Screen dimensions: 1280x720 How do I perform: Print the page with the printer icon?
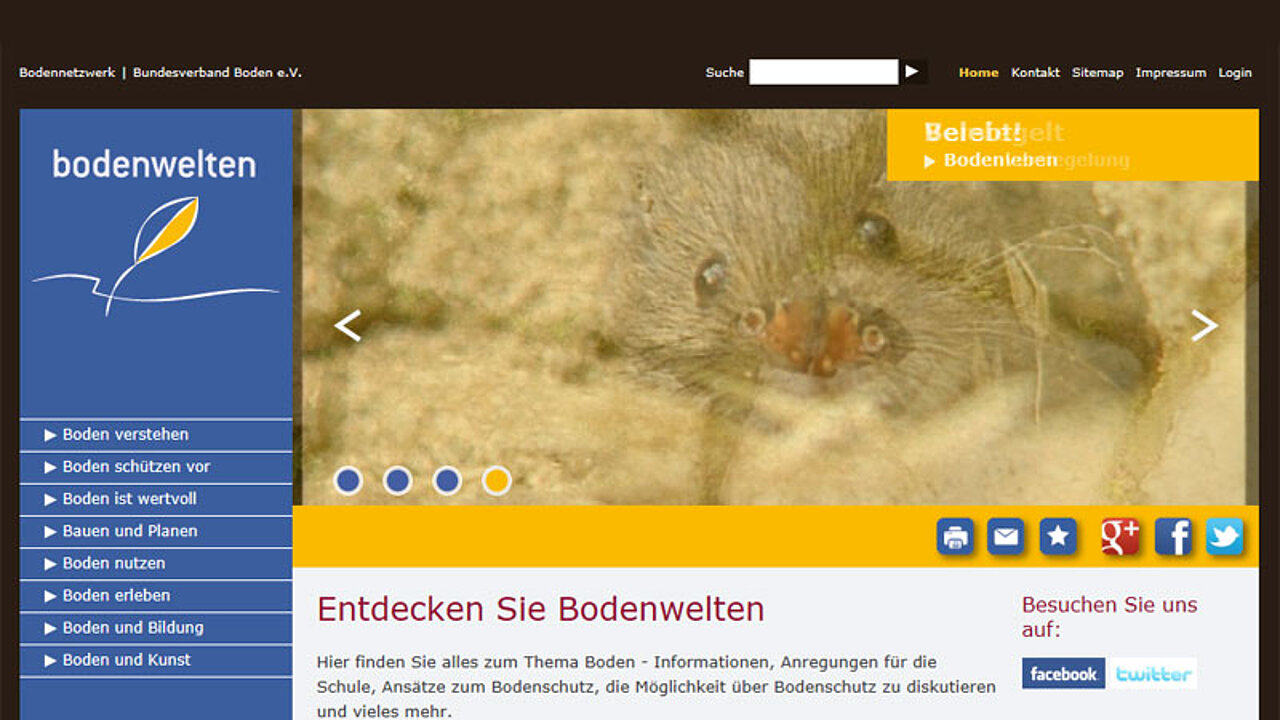(955, 537)
